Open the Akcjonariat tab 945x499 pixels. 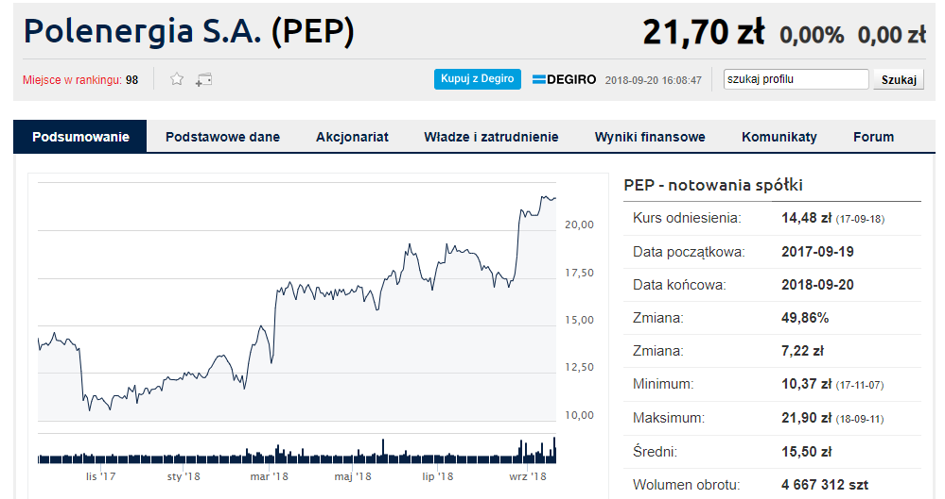tap(352, 137)
